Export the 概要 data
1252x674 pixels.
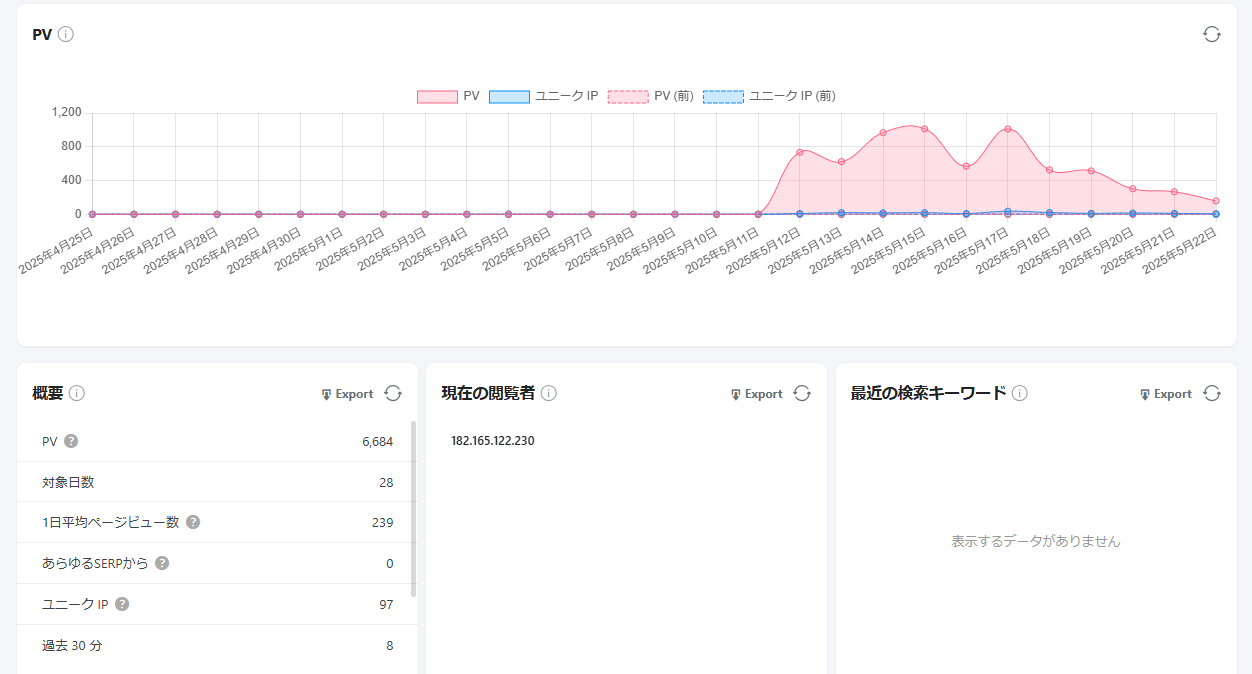(x=347, y=394)
